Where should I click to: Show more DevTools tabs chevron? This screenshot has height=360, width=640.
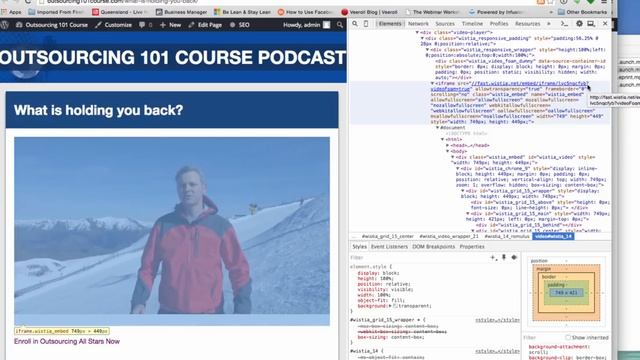(549, 24)
